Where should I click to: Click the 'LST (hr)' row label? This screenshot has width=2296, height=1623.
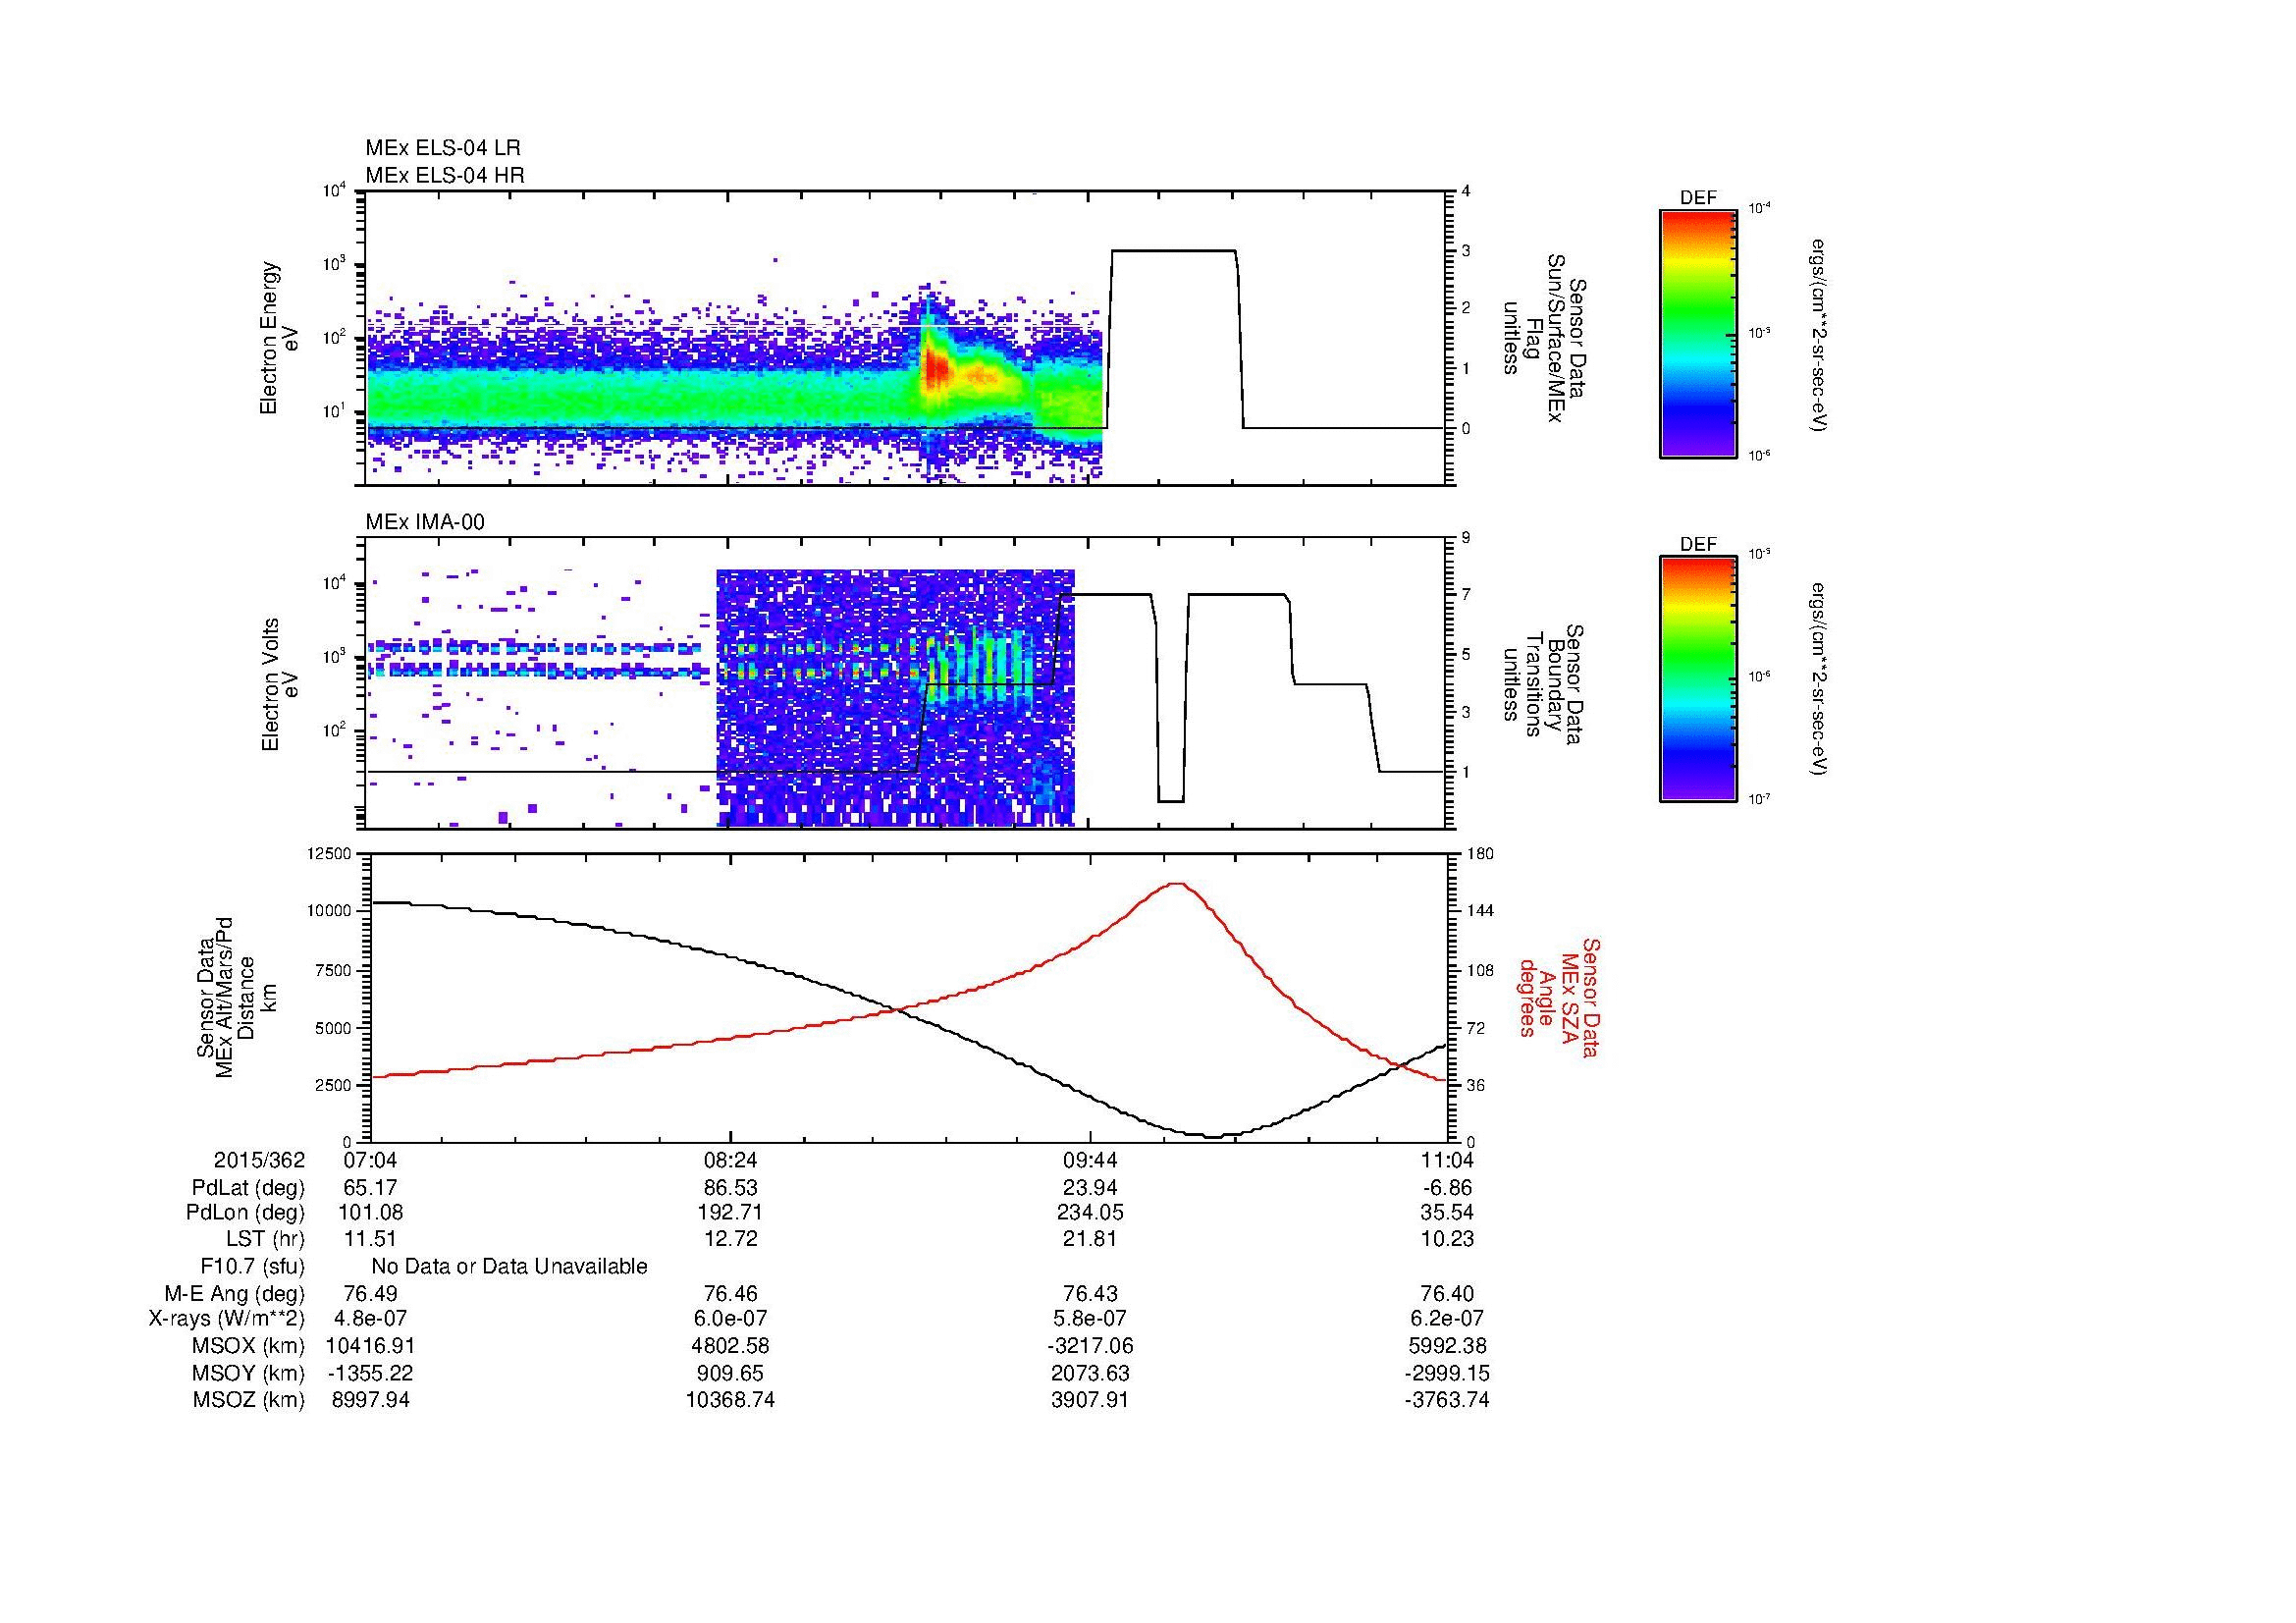click(265, 1239)
